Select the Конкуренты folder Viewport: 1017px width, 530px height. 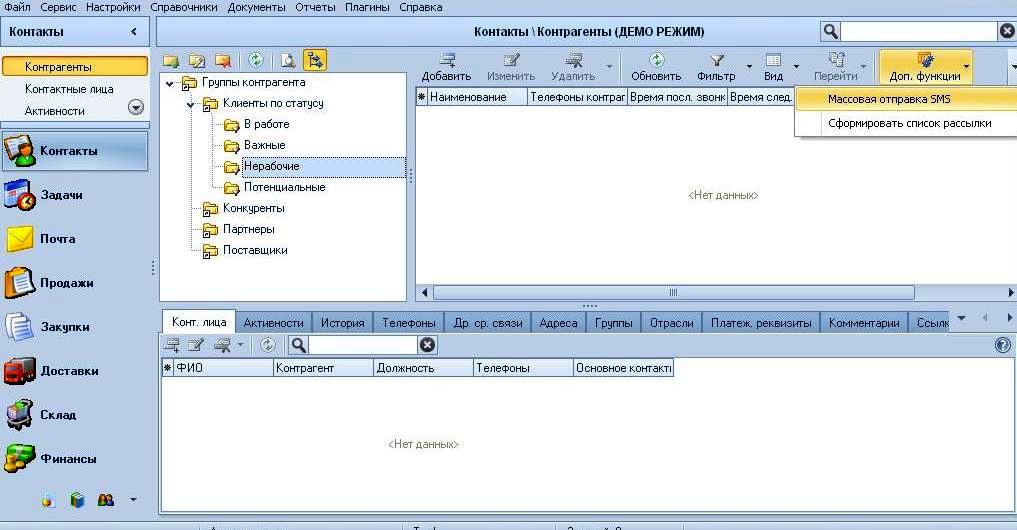coord(254,208)
